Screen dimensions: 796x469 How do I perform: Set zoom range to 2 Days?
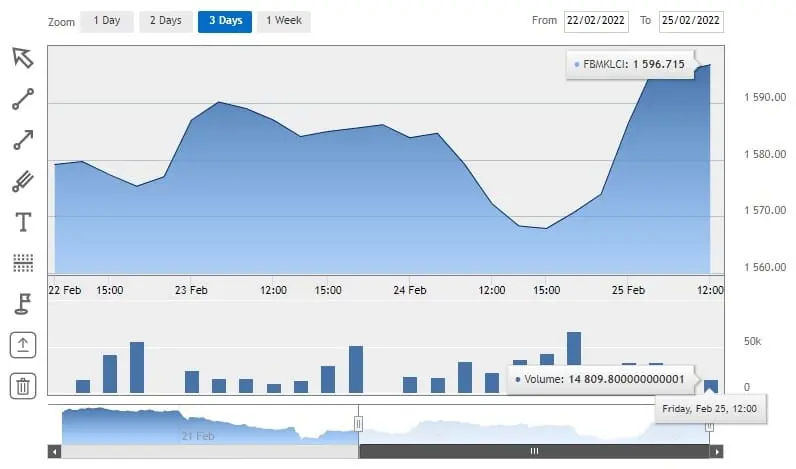(x=166, y=21)
